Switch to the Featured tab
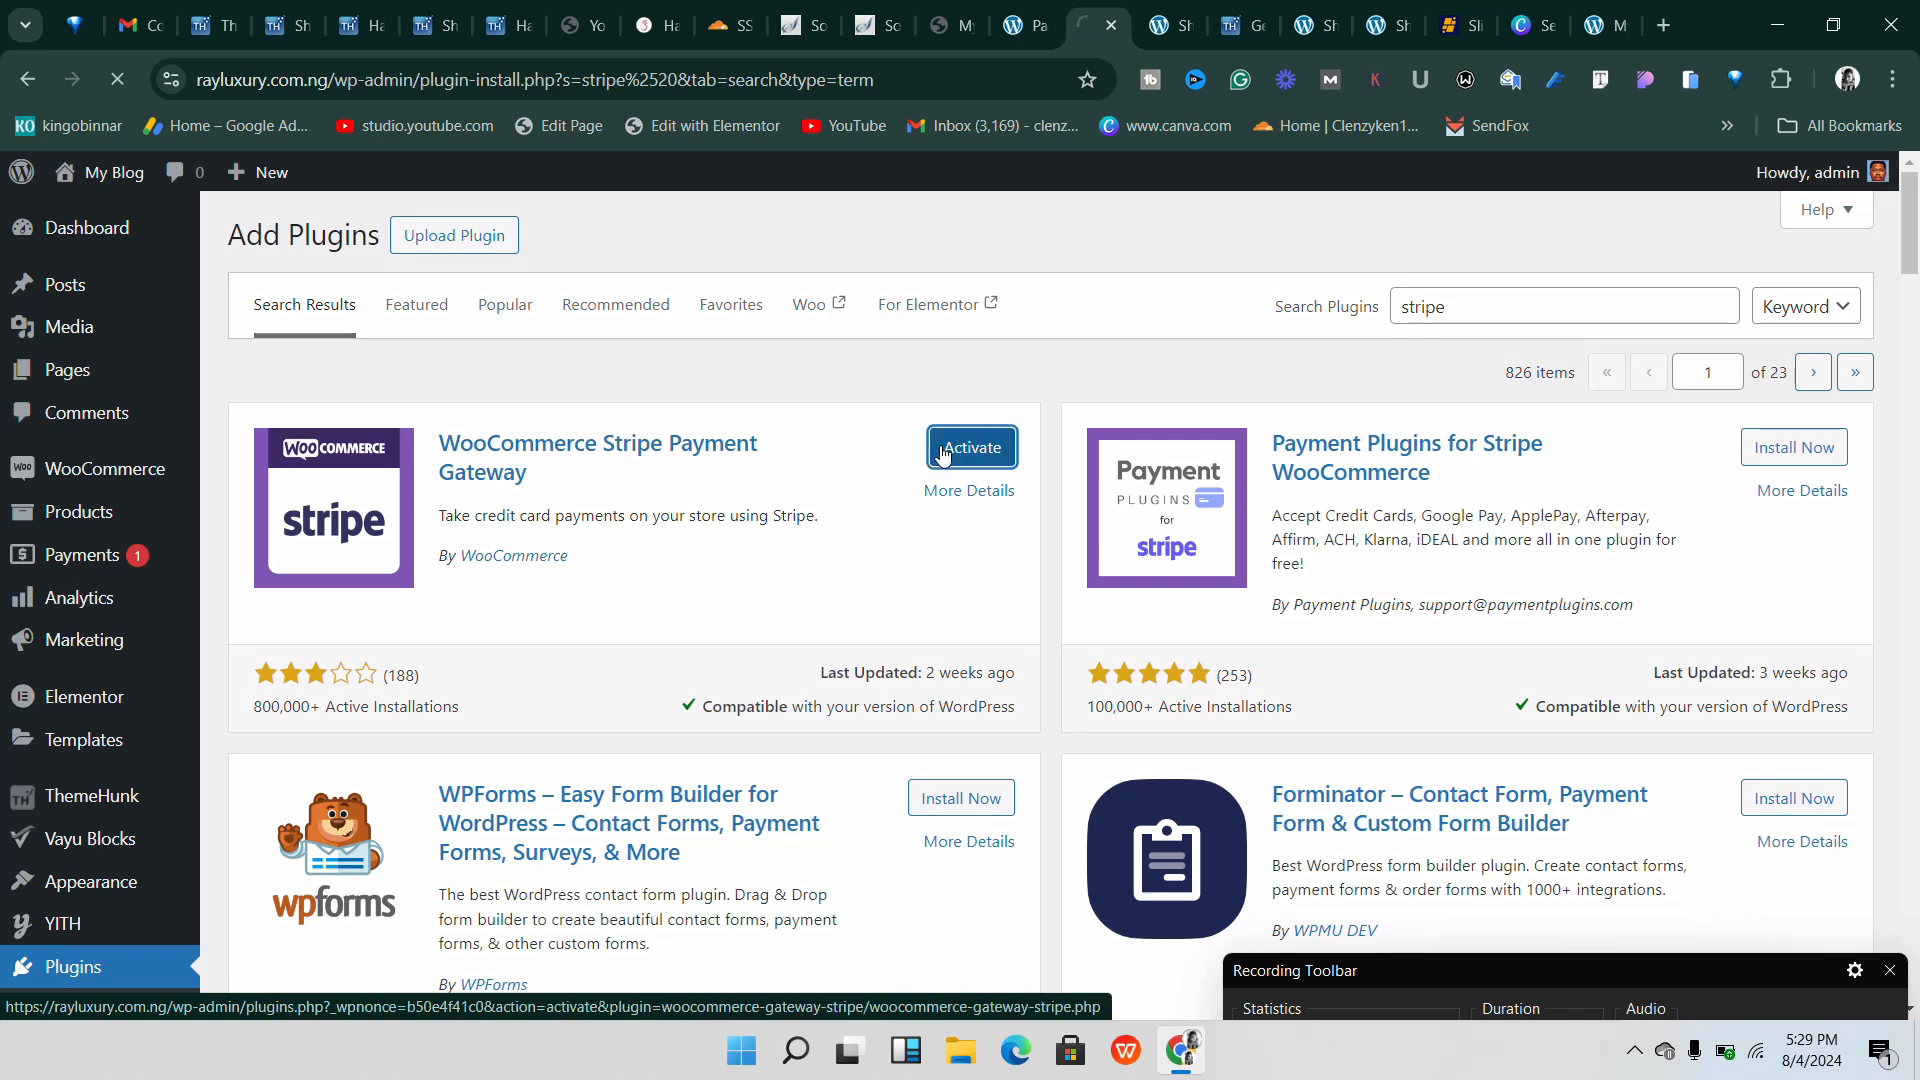 coord(416,305)
